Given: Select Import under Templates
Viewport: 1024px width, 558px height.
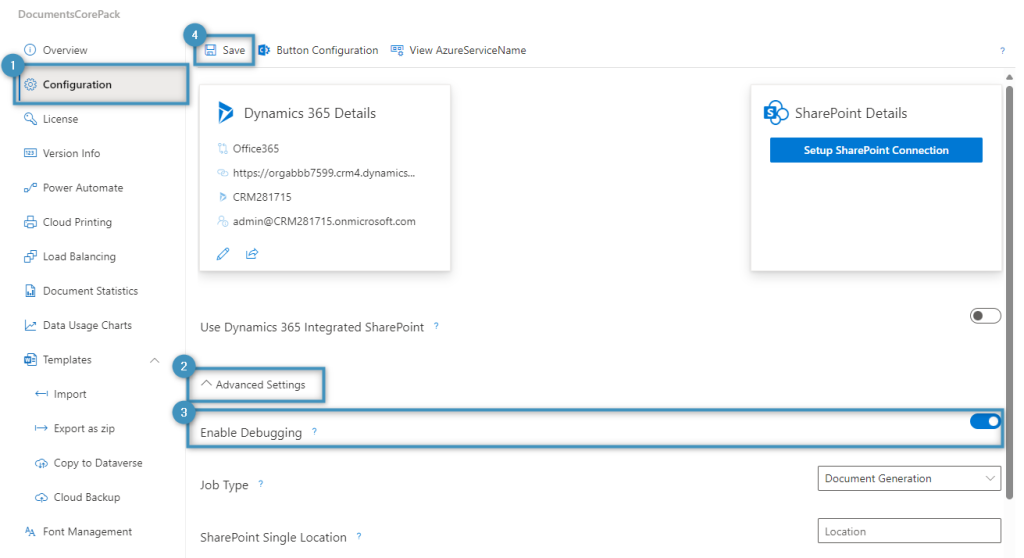Looking at the screenshot, I should [70, 394].
